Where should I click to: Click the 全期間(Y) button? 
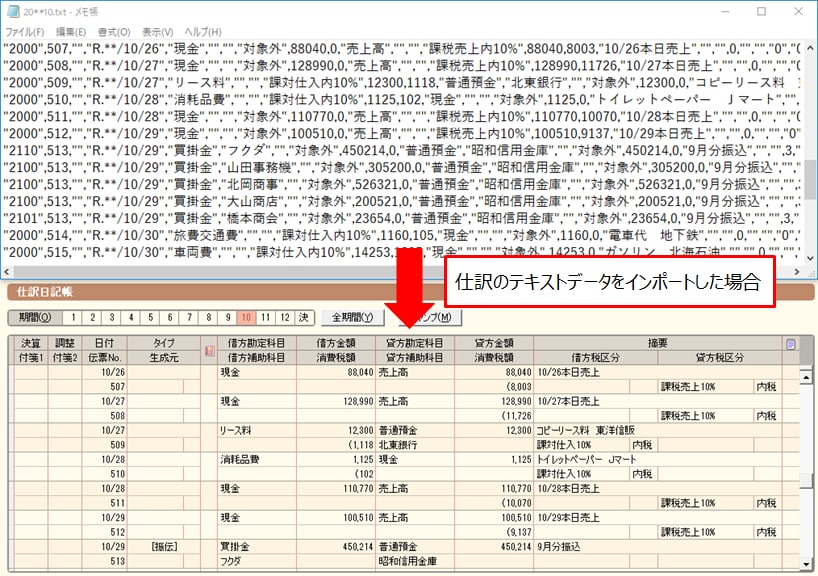point(351,317)
